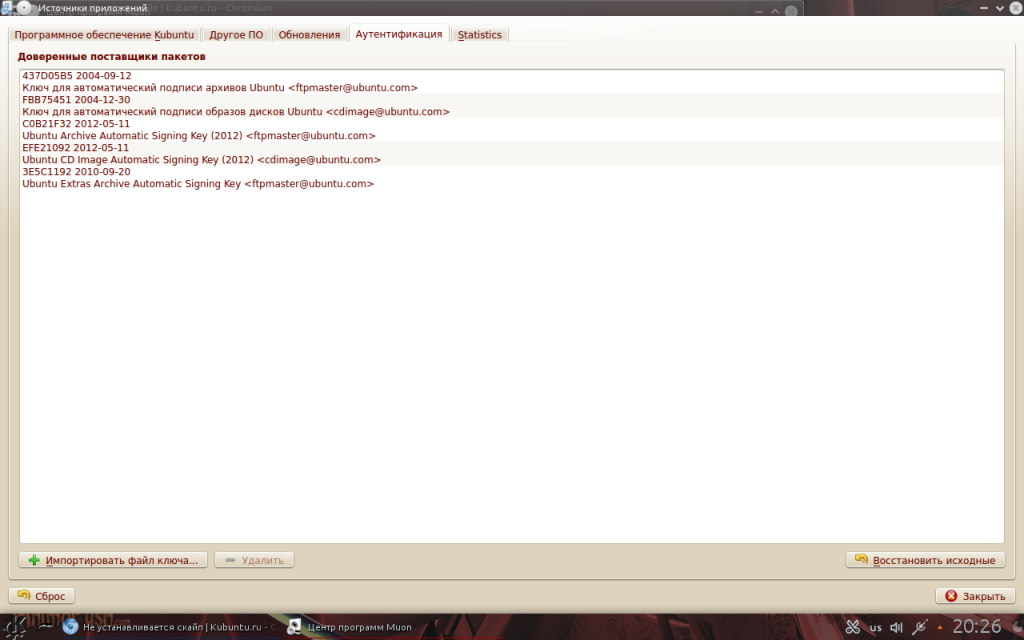Image resolution: width=1024 pixels, height=640 pixels.
Task: Open the volume speaker tray icon
Action: (897, 628)
